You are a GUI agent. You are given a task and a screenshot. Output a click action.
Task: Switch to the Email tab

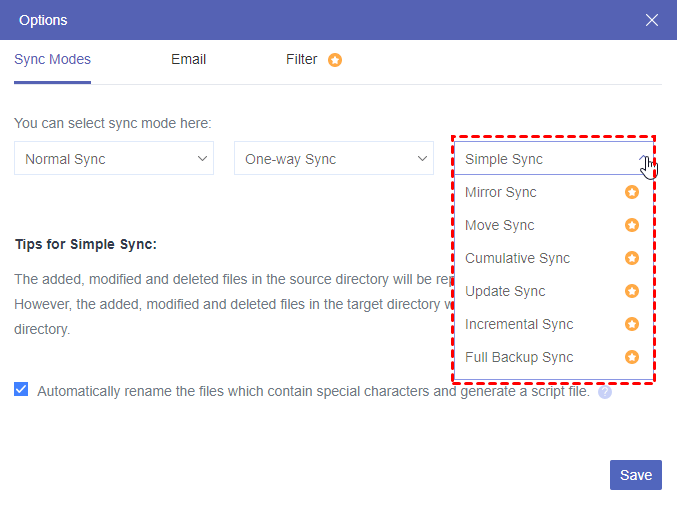point(188,59)
